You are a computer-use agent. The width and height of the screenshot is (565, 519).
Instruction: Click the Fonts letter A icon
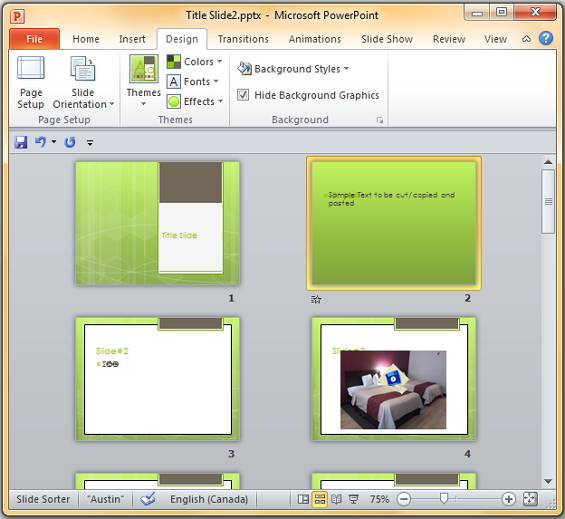174,81
